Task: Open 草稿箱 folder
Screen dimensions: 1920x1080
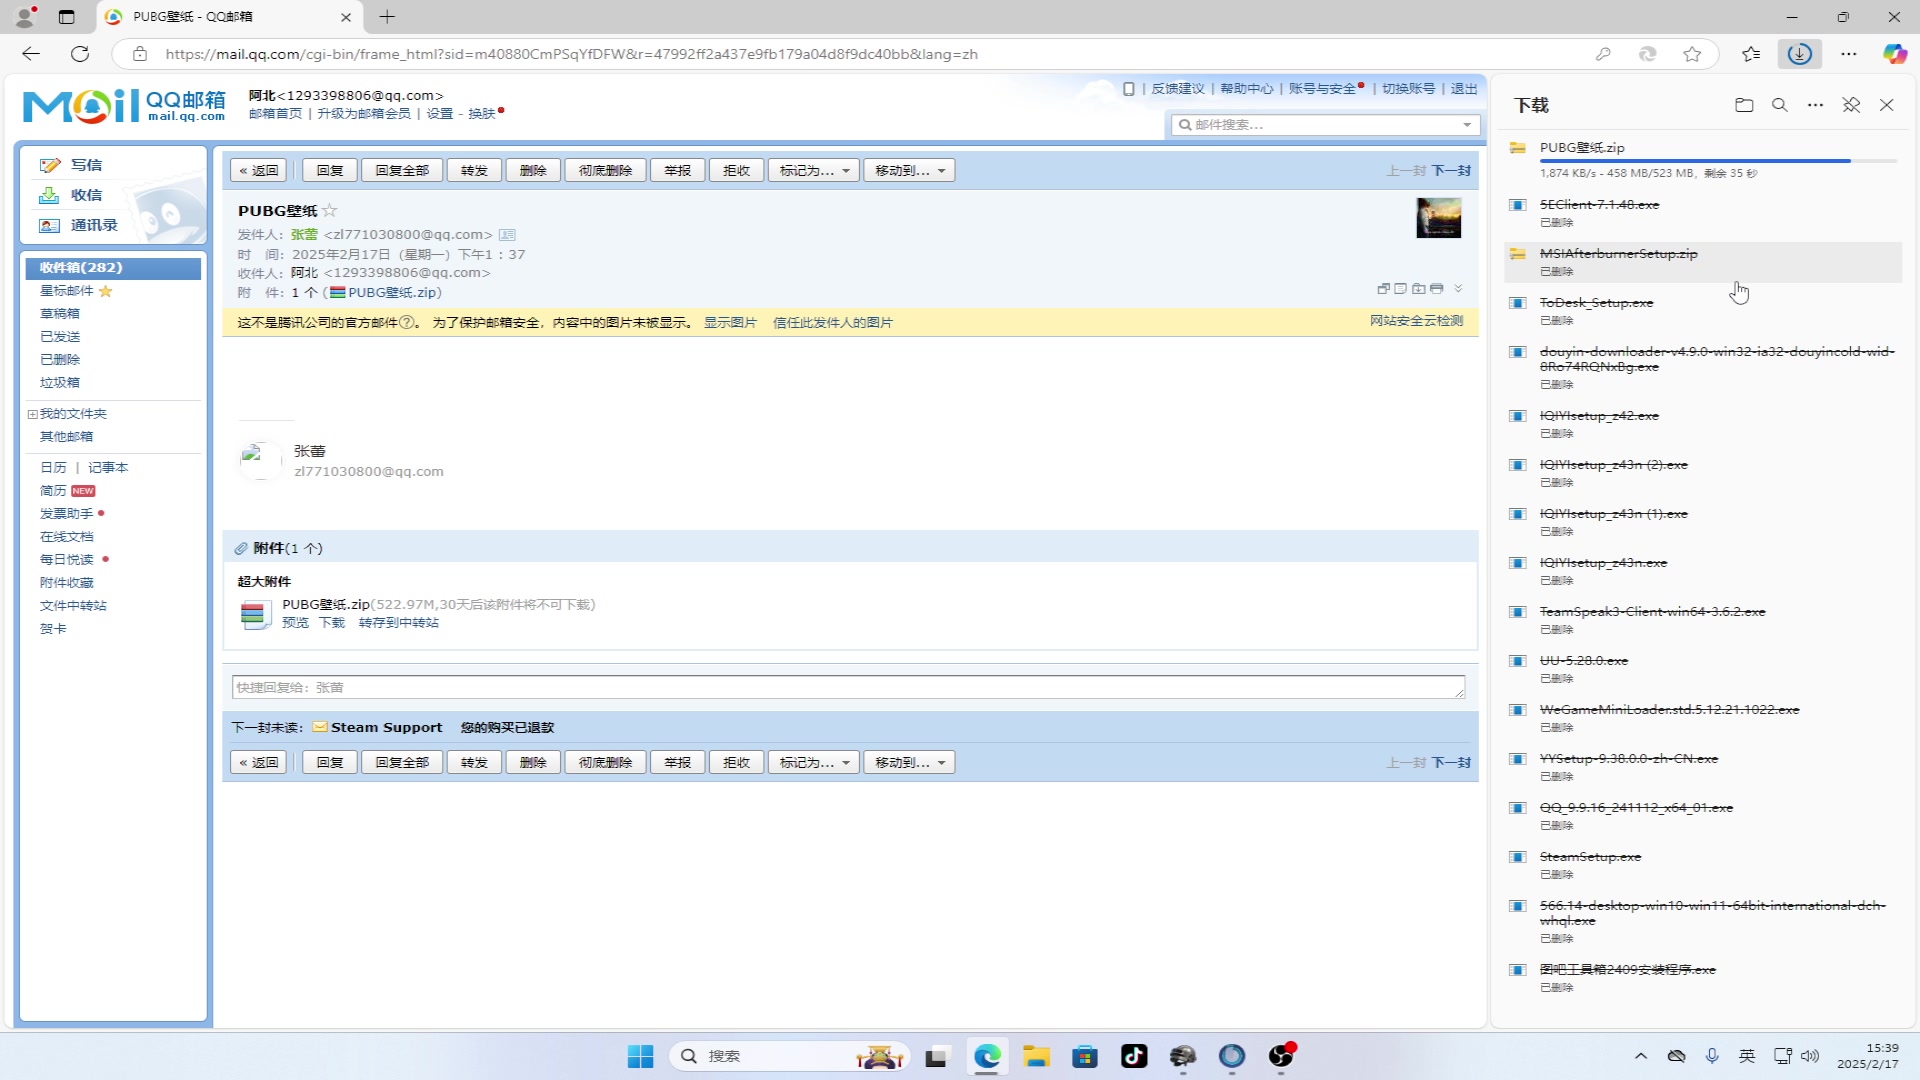Action: (60, 314)
